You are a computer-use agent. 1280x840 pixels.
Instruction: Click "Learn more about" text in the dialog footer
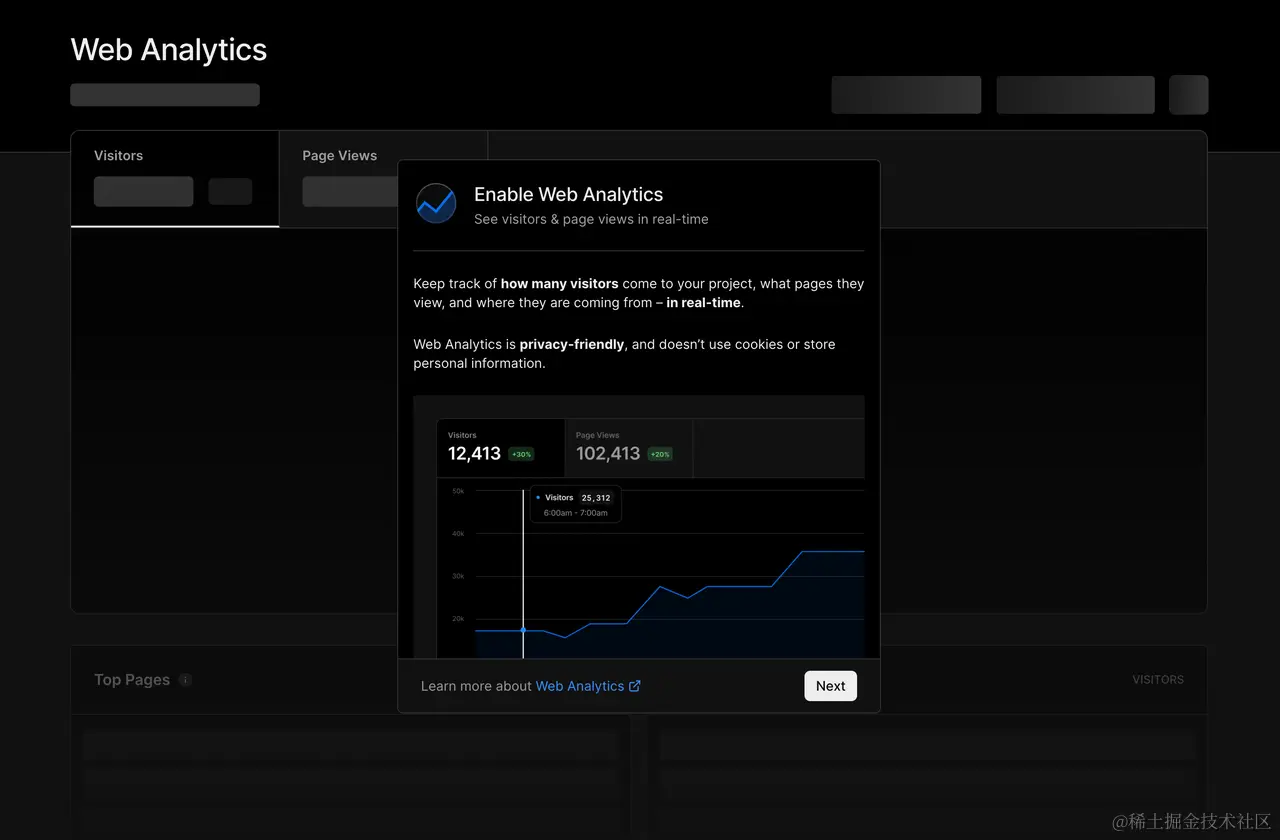(x=476, y=686)
